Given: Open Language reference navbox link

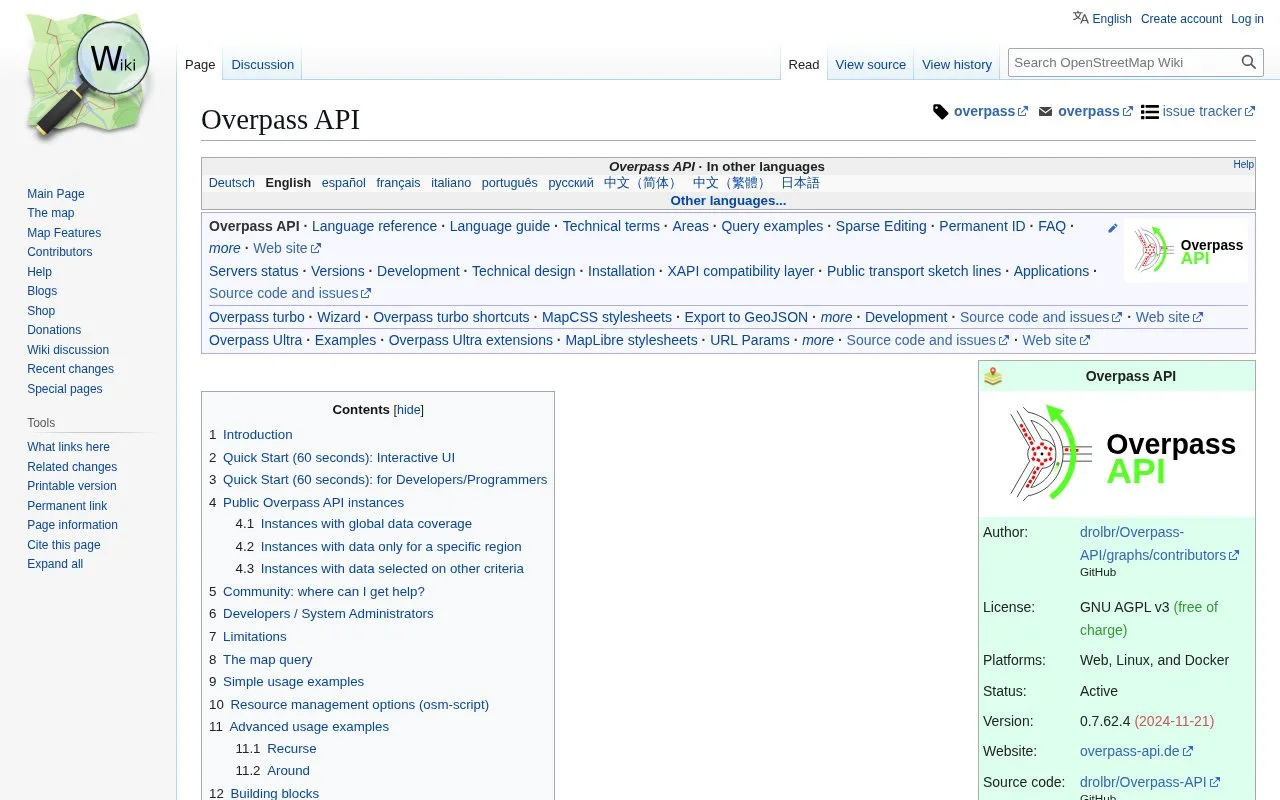Looking at the screenshot, I should (x=374, y=226).
